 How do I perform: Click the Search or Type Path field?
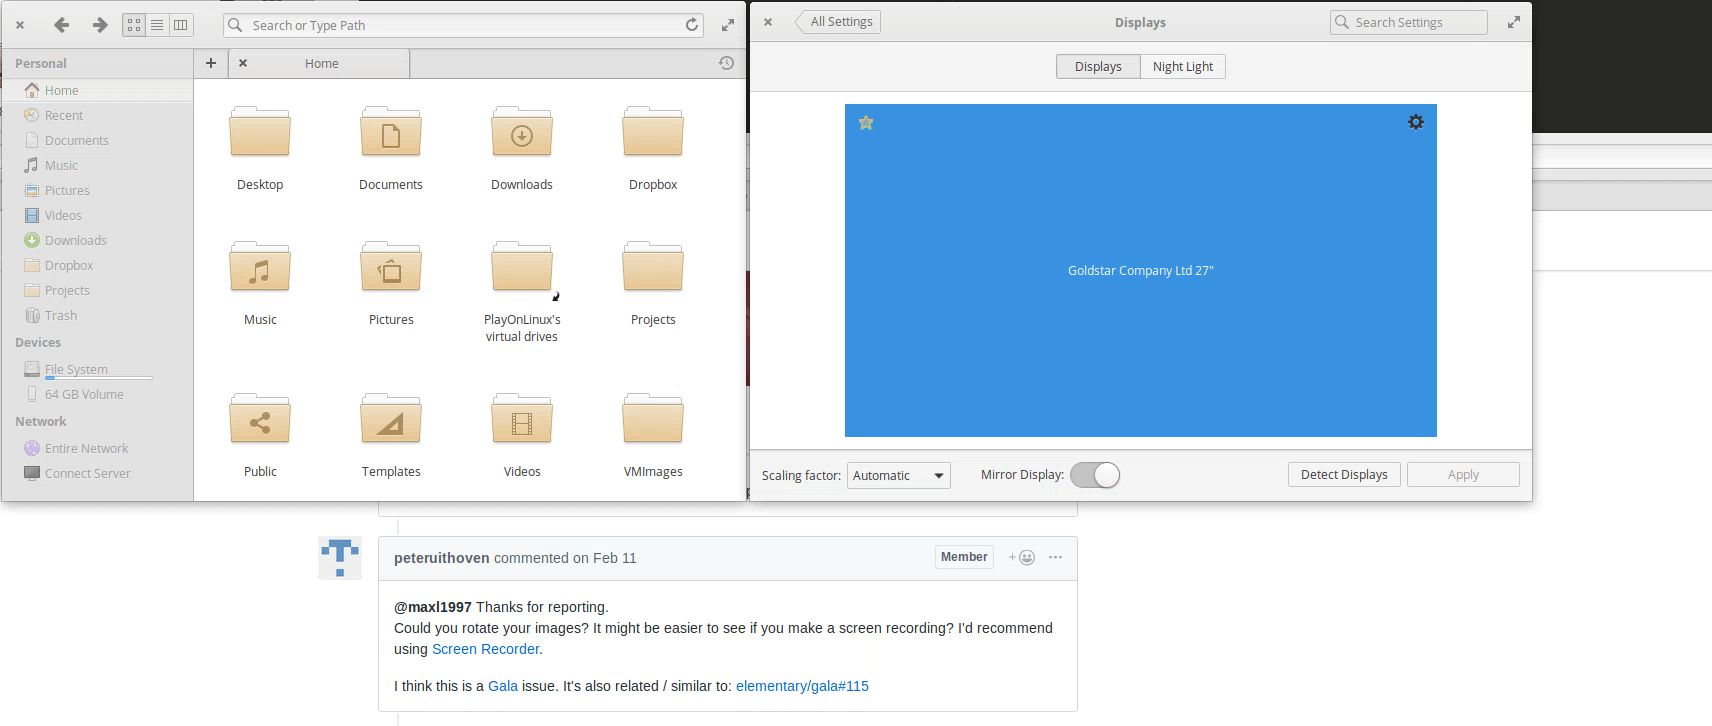(463, 25)
